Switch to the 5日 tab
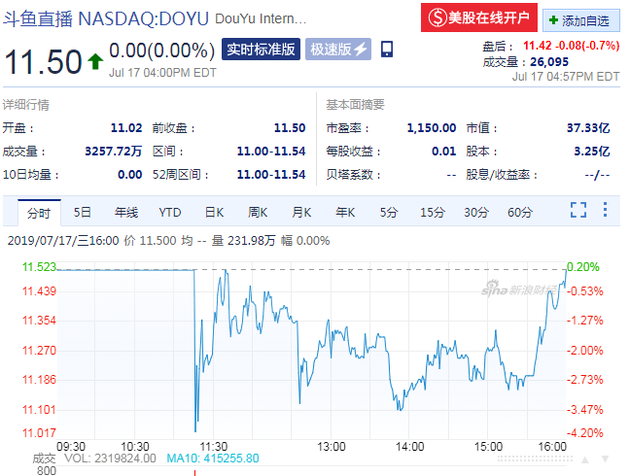The width and height of the screenshot is (630, 476). point(82,212)
